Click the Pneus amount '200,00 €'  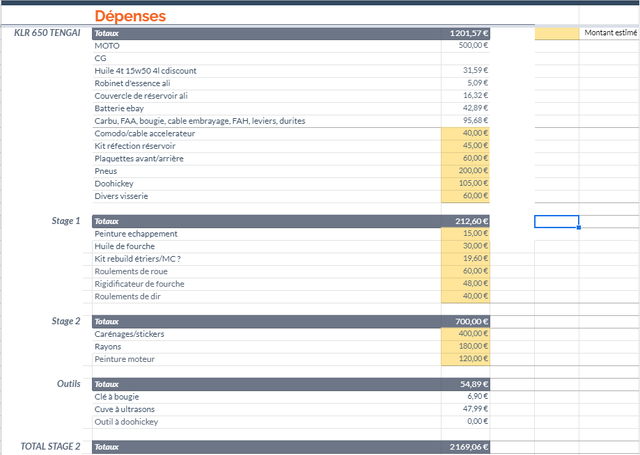tap(465, 171)
